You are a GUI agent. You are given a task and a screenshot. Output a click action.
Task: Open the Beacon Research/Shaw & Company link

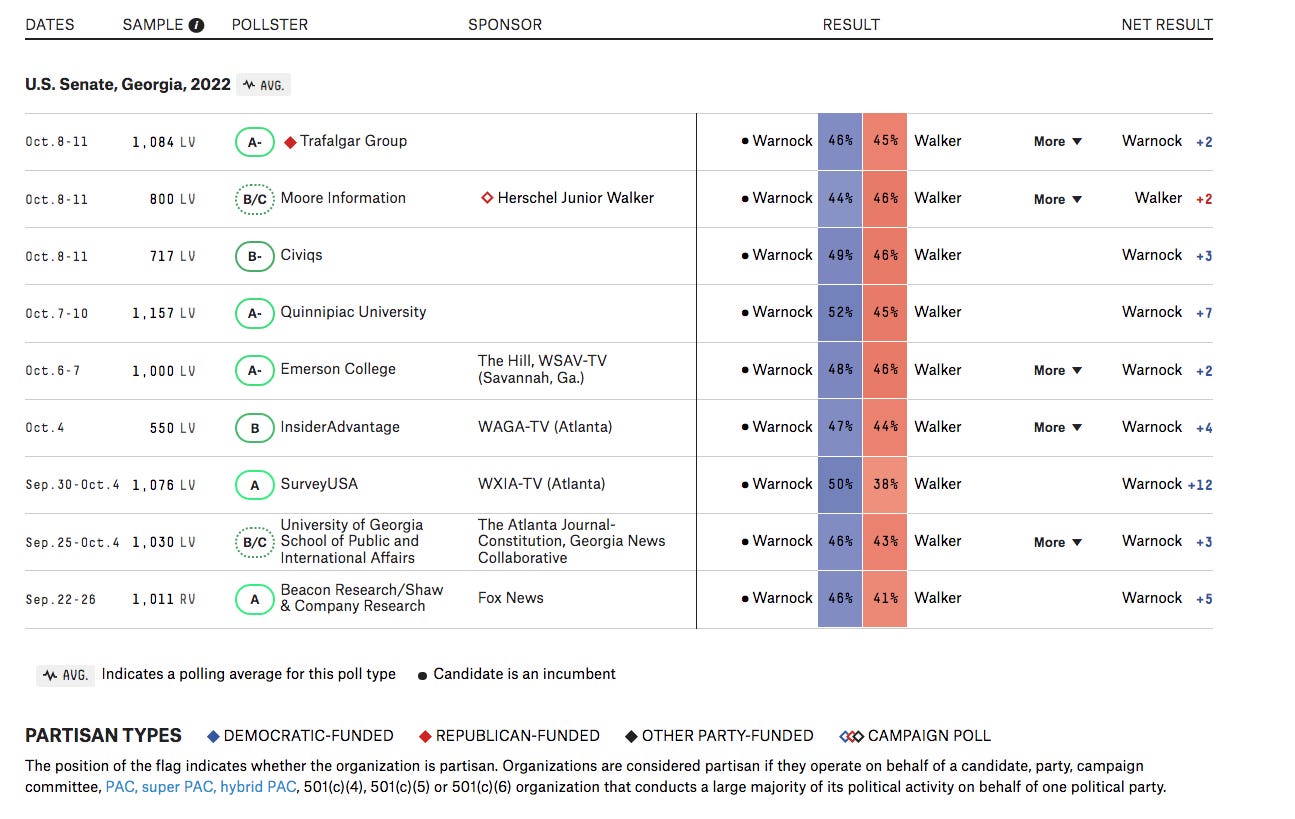click(361, 598)
